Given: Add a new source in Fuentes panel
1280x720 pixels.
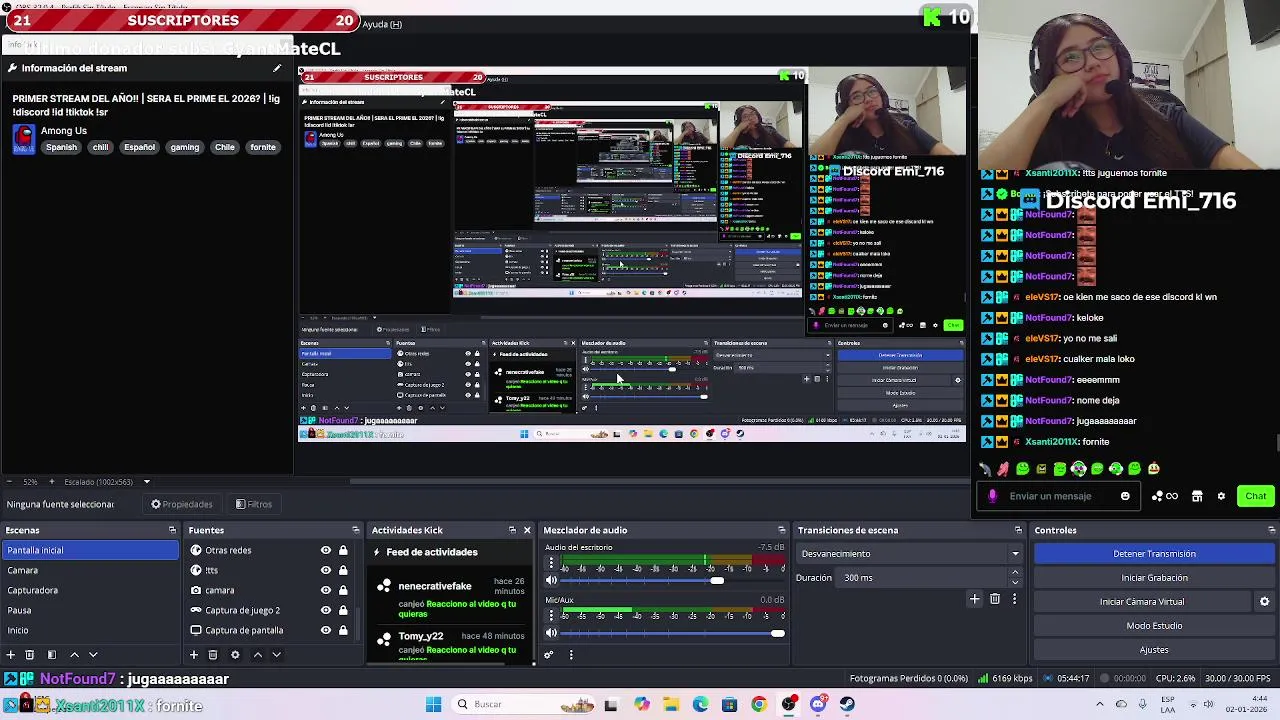Looking at the screenshot, I should click(x=194, y=655).
